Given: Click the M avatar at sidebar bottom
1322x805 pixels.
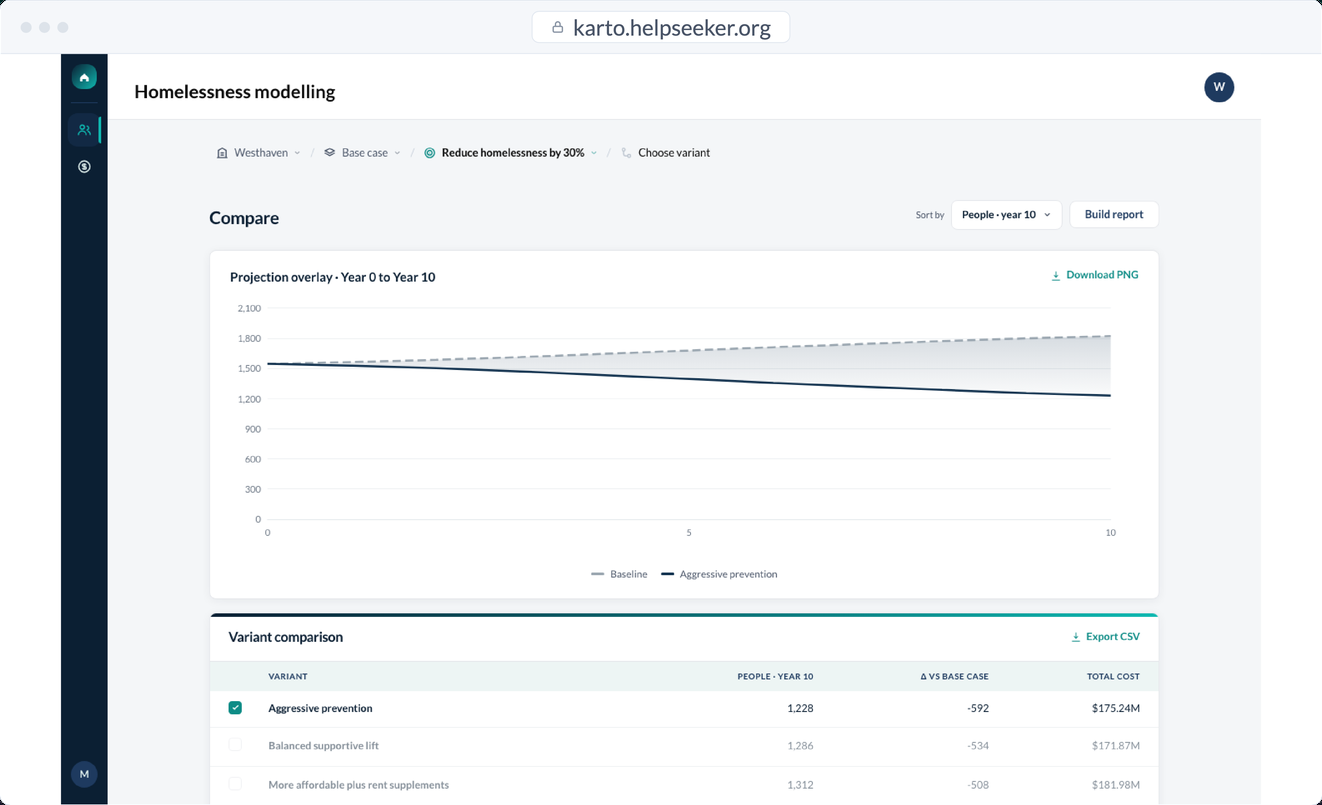Looking at the screenshot, I should tap(84, 774).
